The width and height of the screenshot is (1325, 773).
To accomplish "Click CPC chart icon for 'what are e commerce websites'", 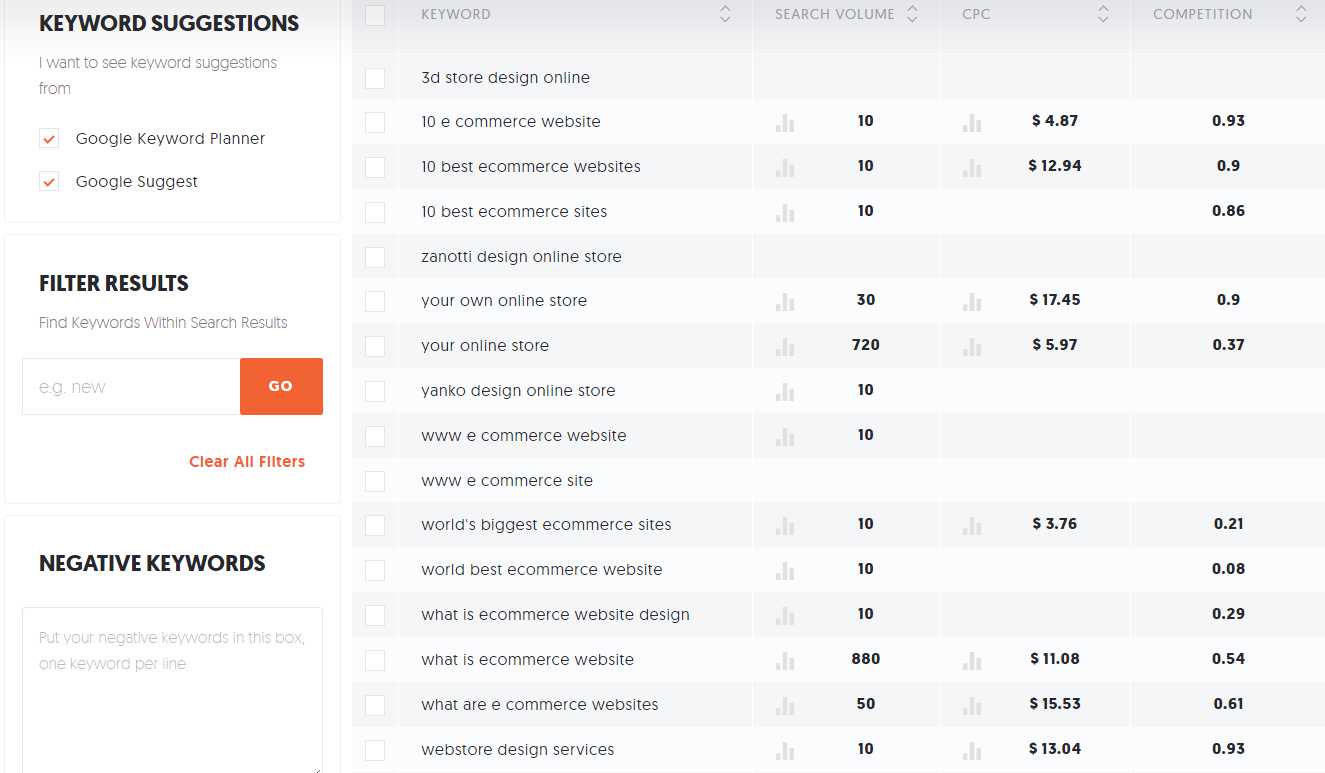I will click(x=972, y=705).
